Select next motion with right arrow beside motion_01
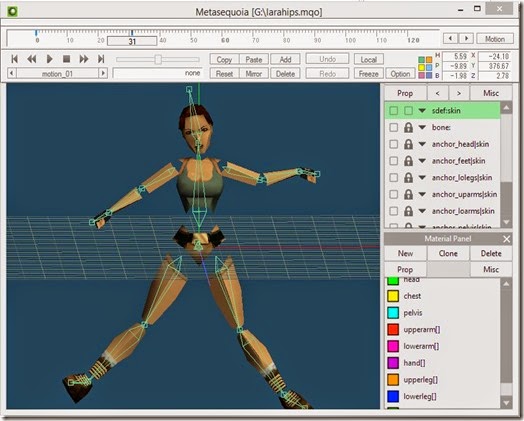Screen dimensions: 524x421 [x=103, y=73]
